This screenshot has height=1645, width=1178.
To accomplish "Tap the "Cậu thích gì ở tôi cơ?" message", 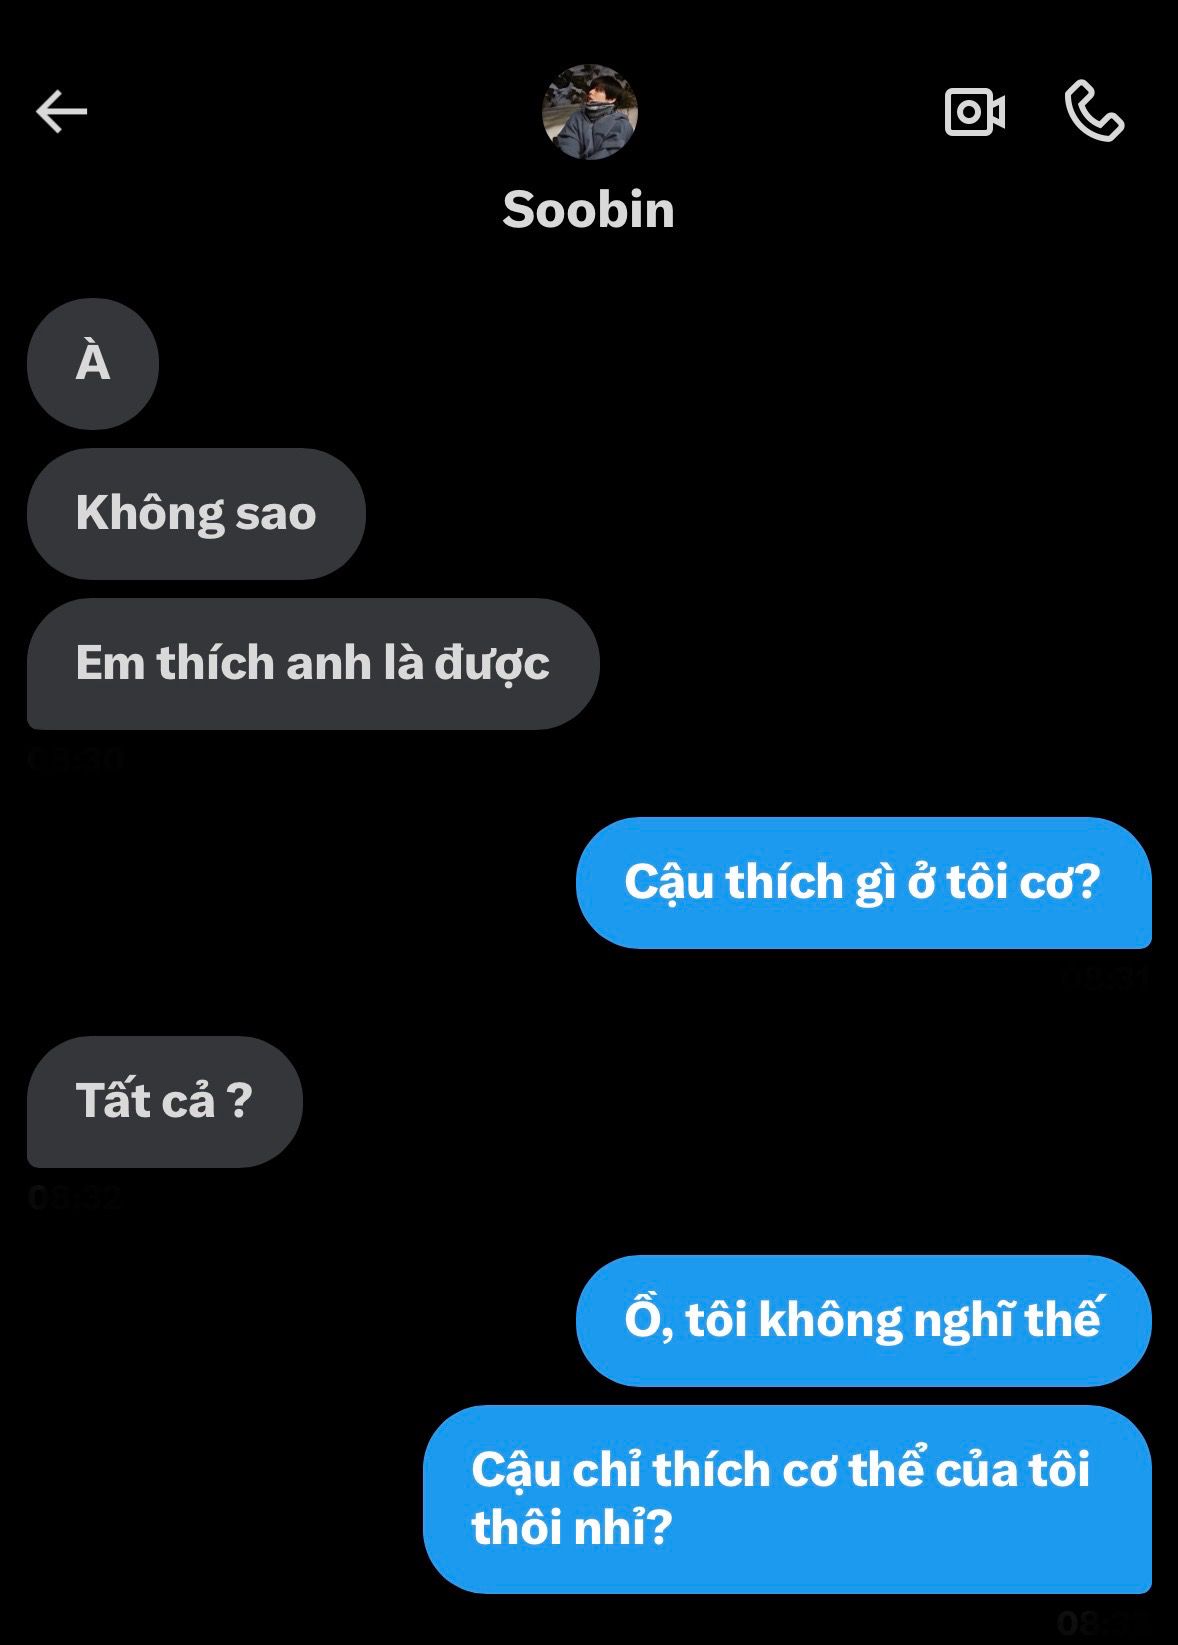I will [x=864, y=883].
